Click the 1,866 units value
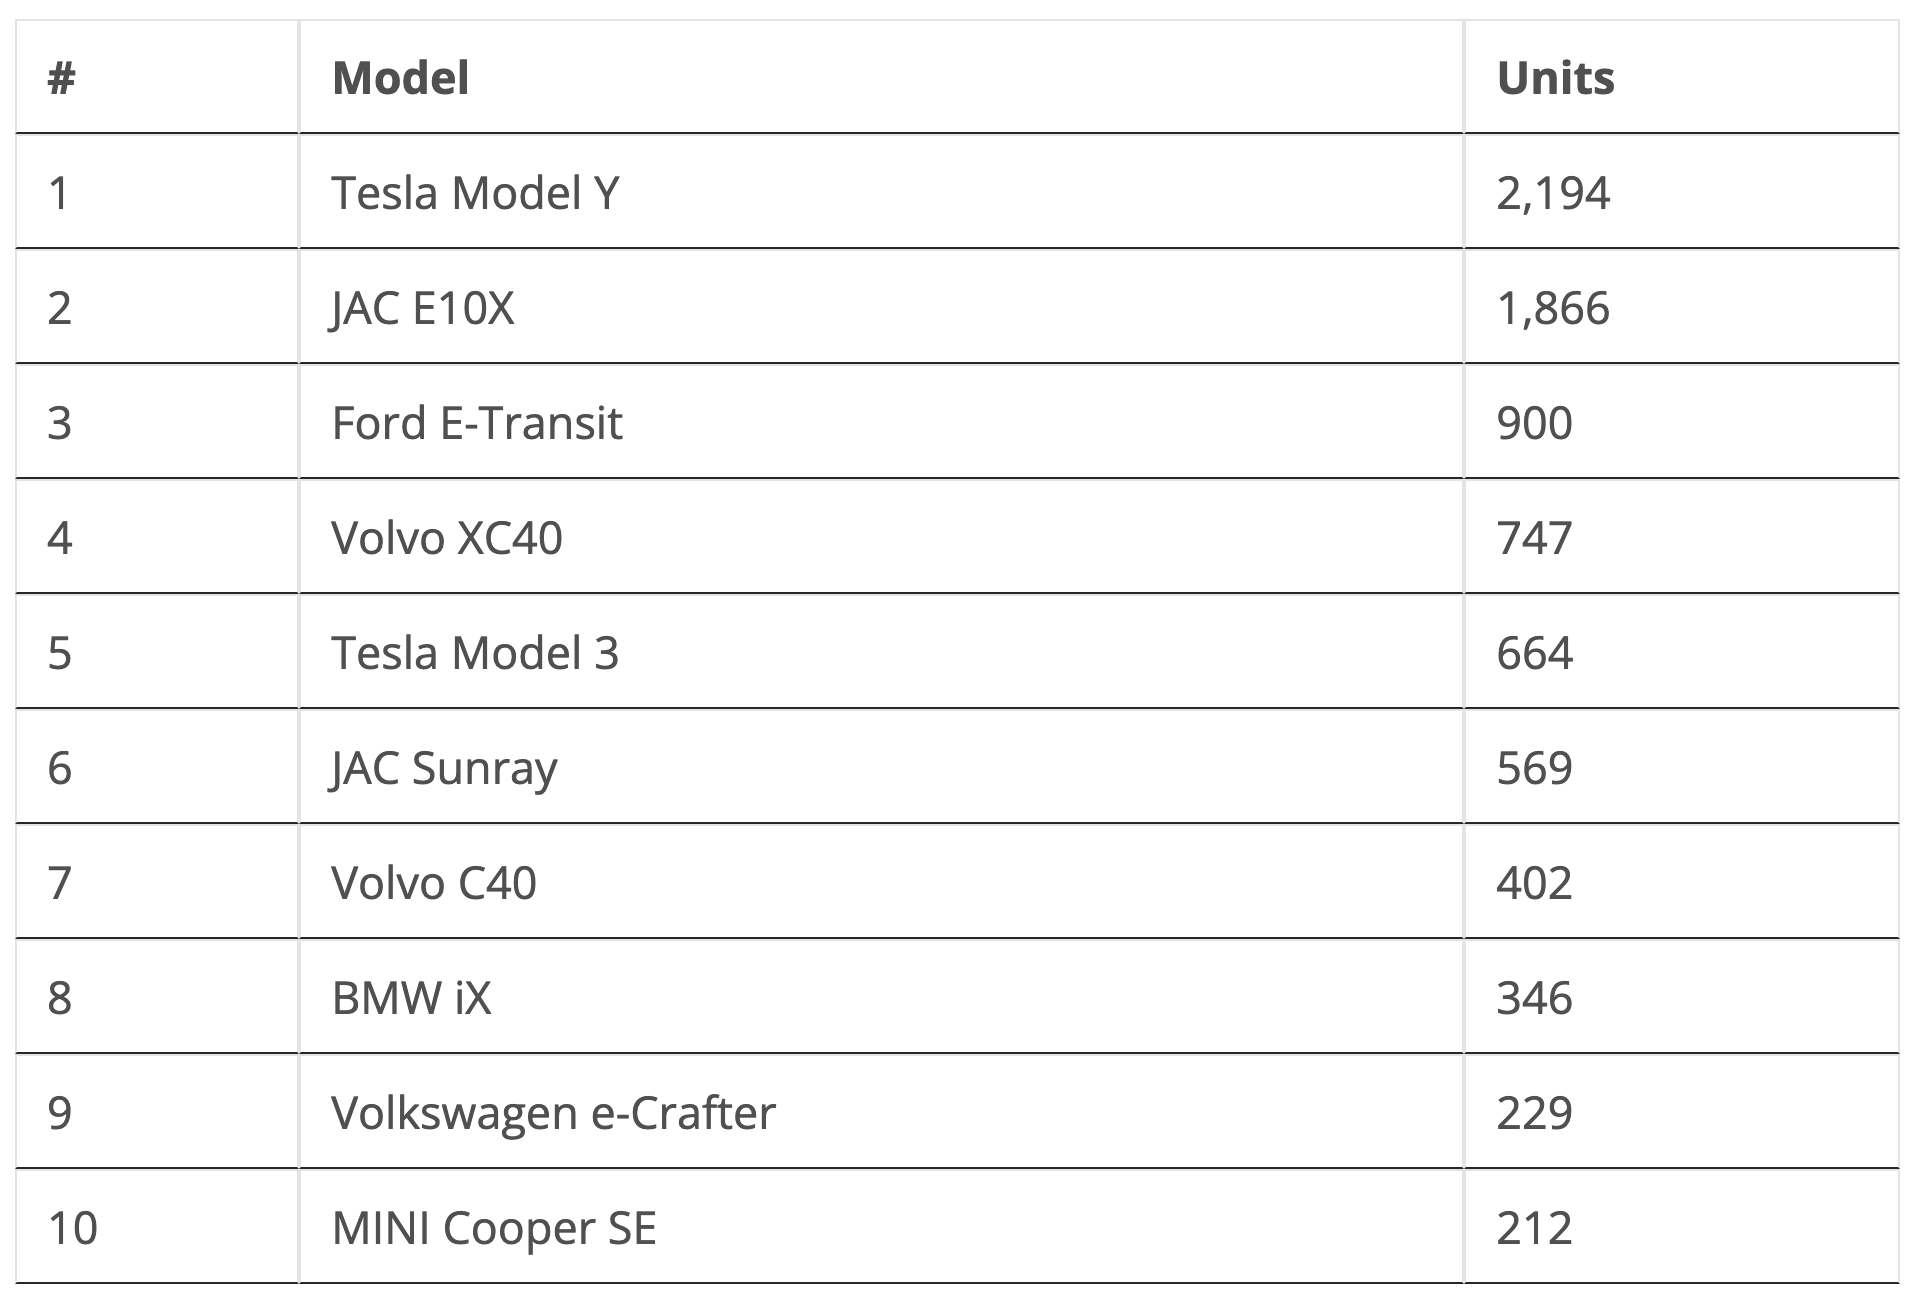 (x=1553, y=308)
